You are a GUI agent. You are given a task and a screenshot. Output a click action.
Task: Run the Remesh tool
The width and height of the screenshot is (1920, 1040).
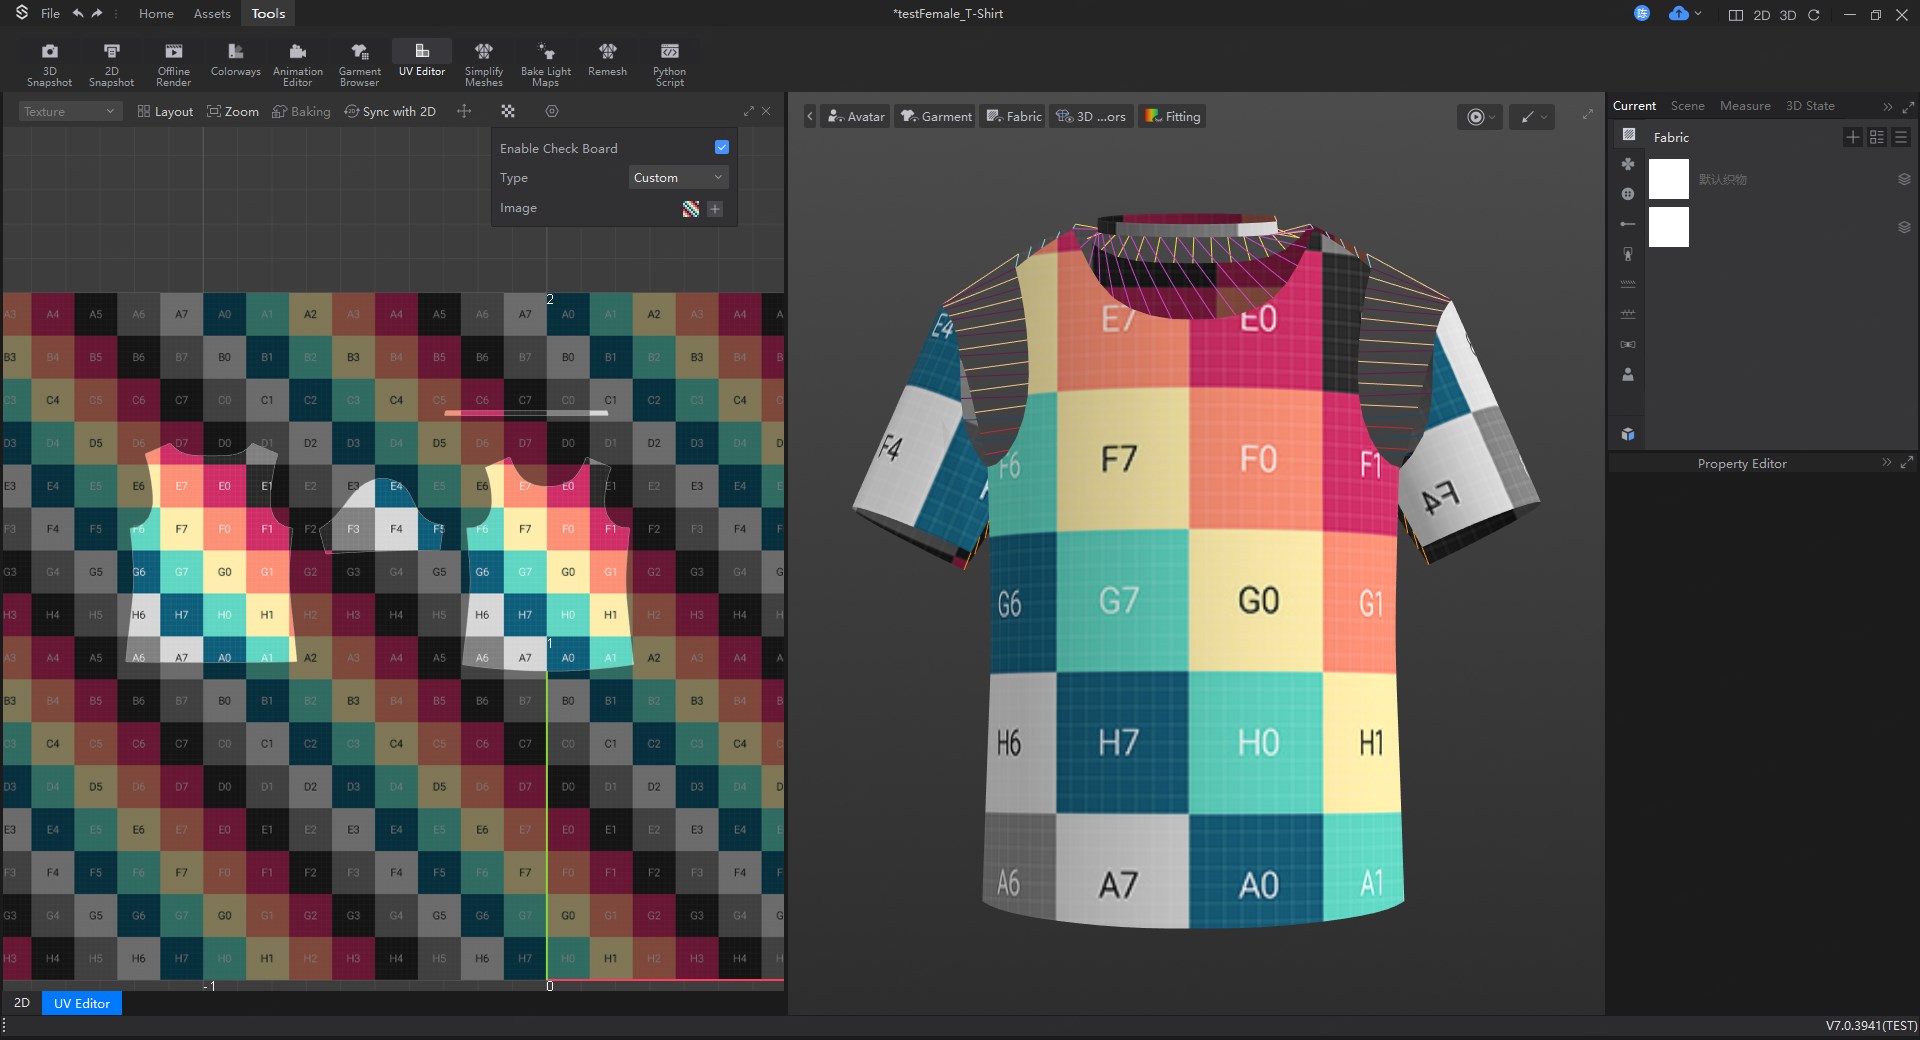607,60
